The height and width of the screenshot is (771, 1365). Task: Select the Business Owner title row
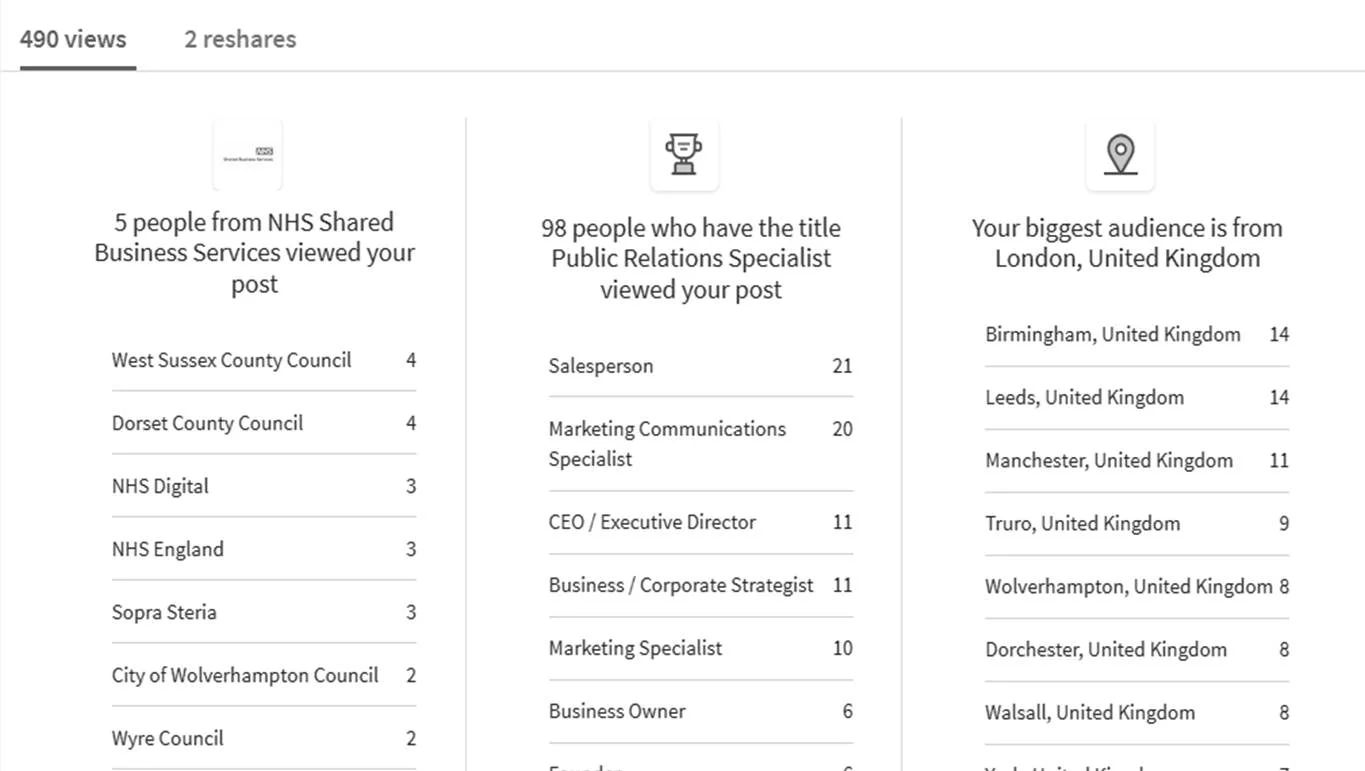(x=700, y=711)
